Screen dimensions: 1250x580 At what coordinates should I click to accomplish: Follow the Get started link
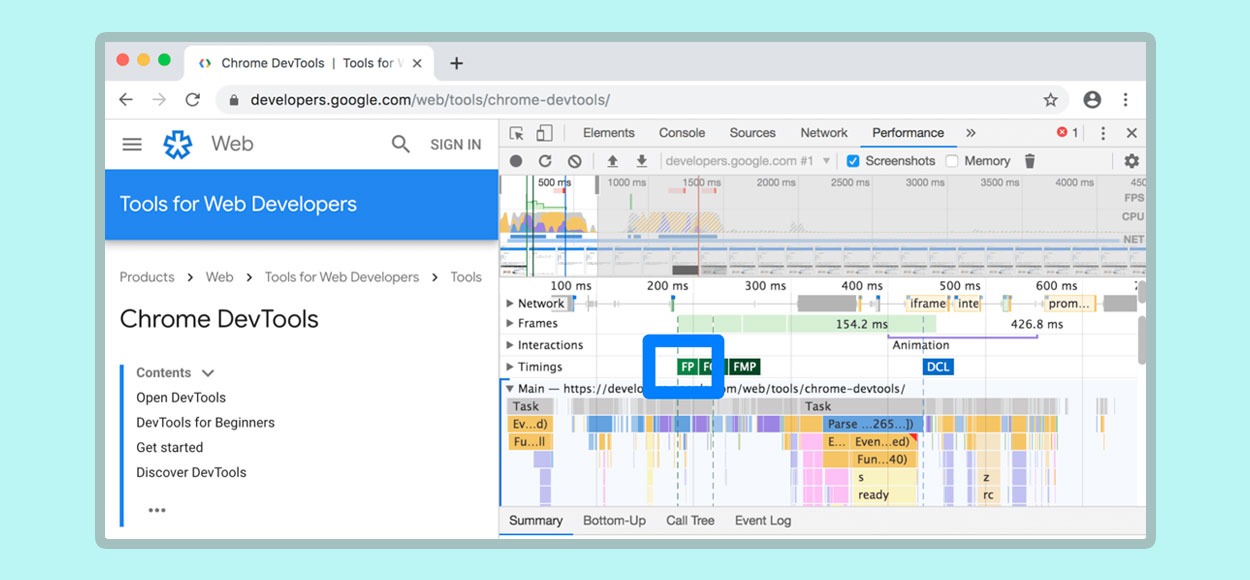click(x=169, y=448)
